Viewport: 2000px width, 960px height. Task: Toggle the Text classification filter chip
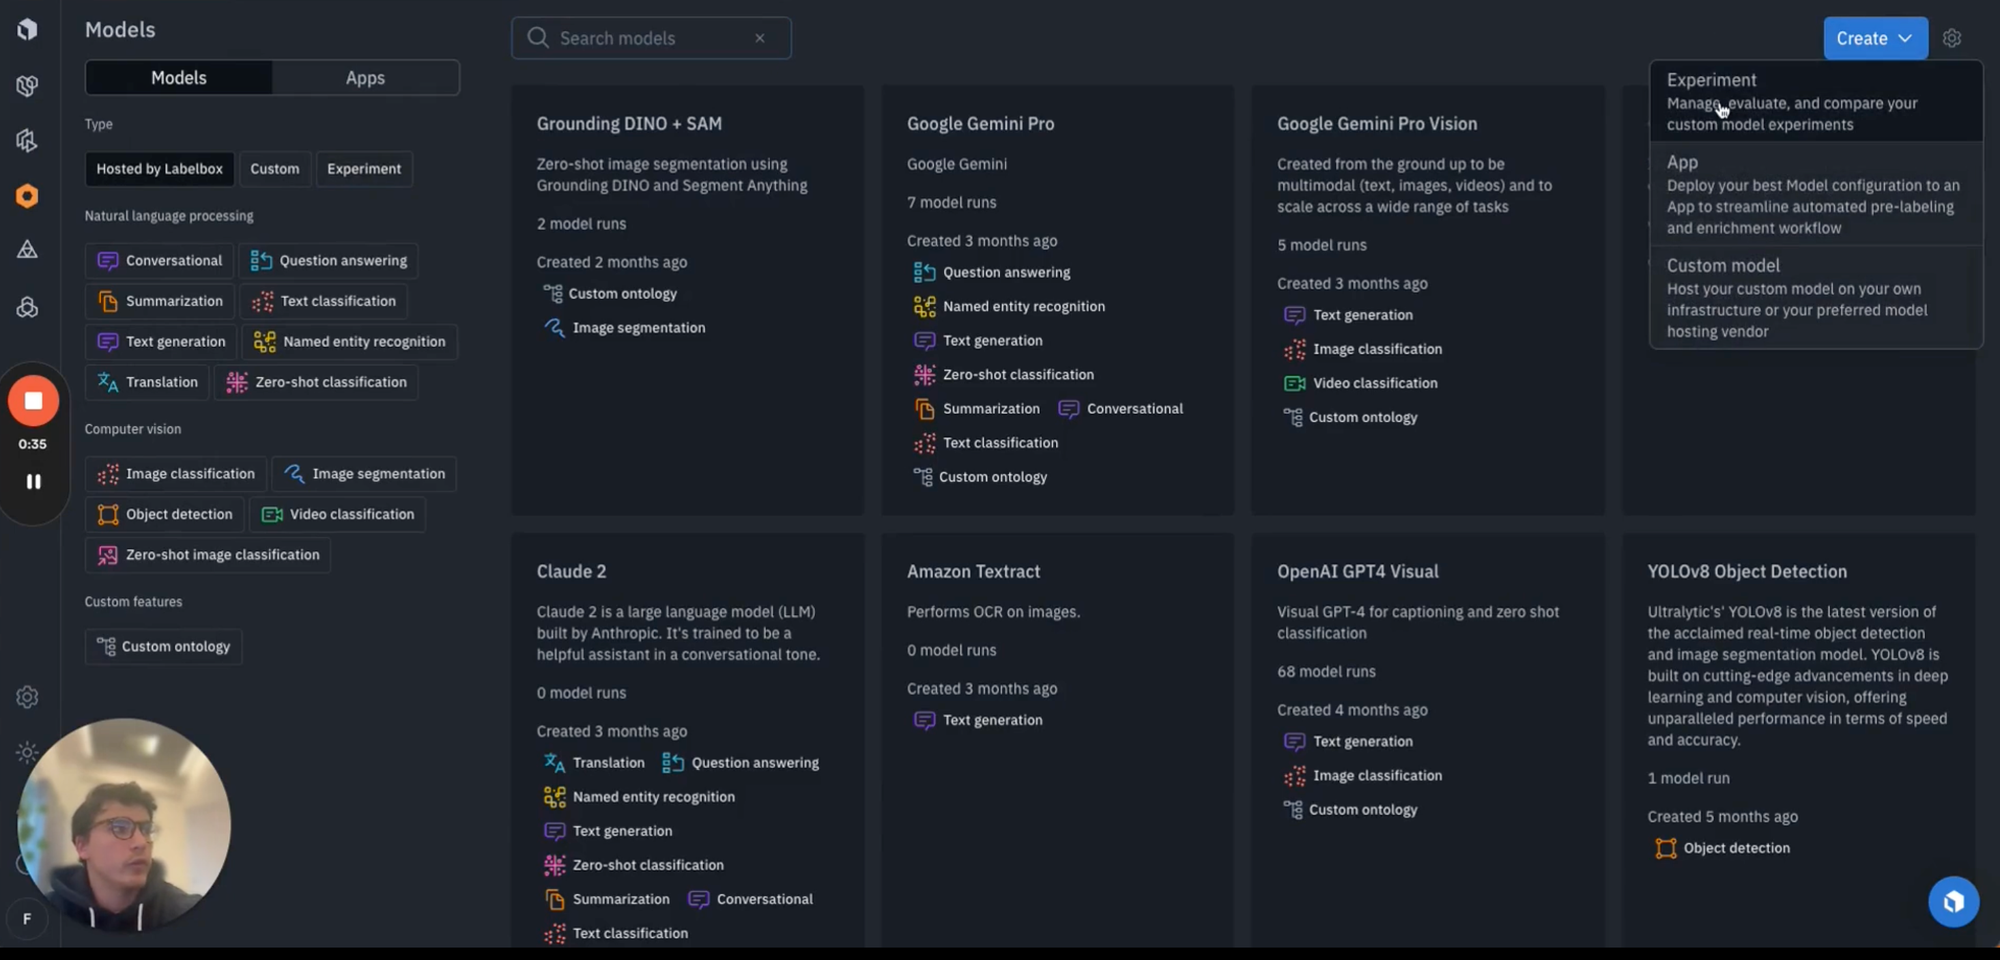(x=324, y=301)
